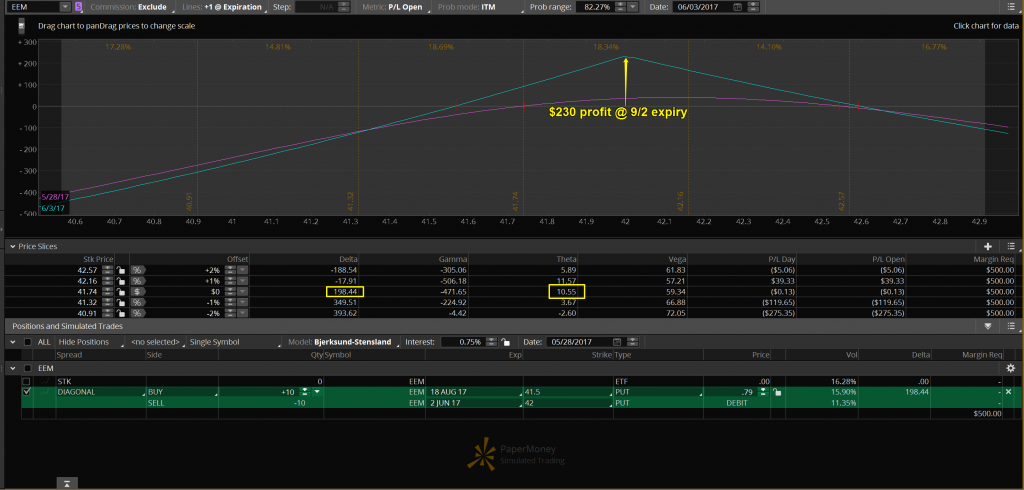The width and height of the screenshot is (1024, 490).
Task: Adjust Prob range 82.27% stepper
Action: pyautogui.click(x=621, y=7)
